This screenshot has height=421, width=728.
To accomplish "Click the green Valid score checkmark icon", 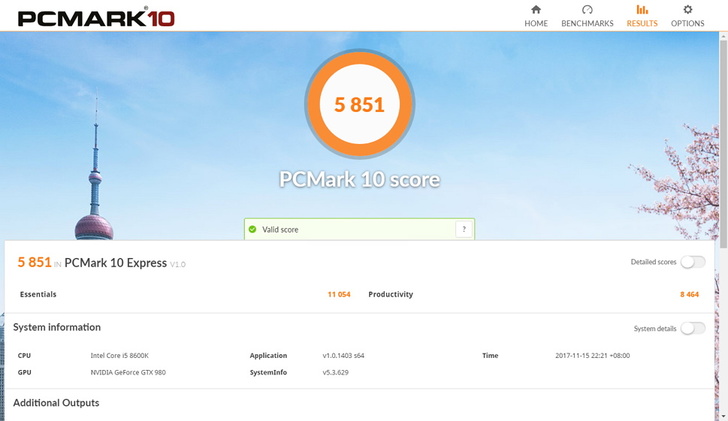I will tap(253, 229).
